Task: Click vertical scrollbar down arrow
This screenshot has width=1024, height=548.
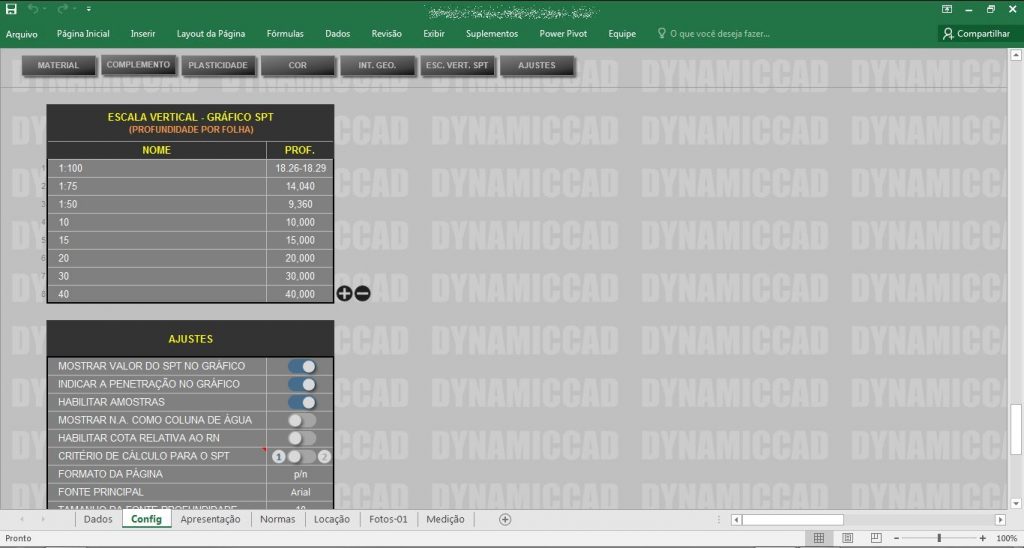Action: coord(1016,504)
